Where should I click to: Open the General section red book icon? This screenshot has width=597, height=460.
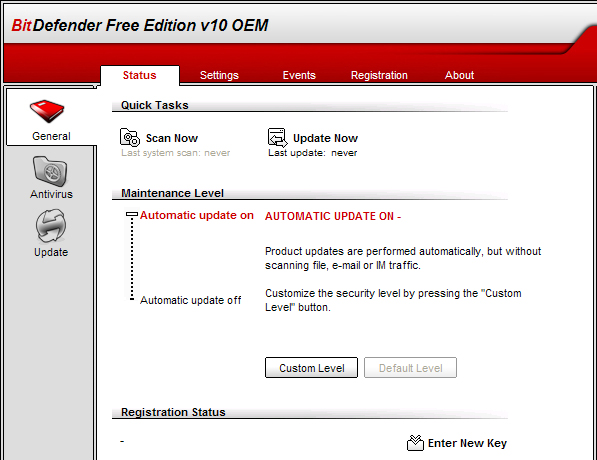pyautogui.click(x=47, y=111)
